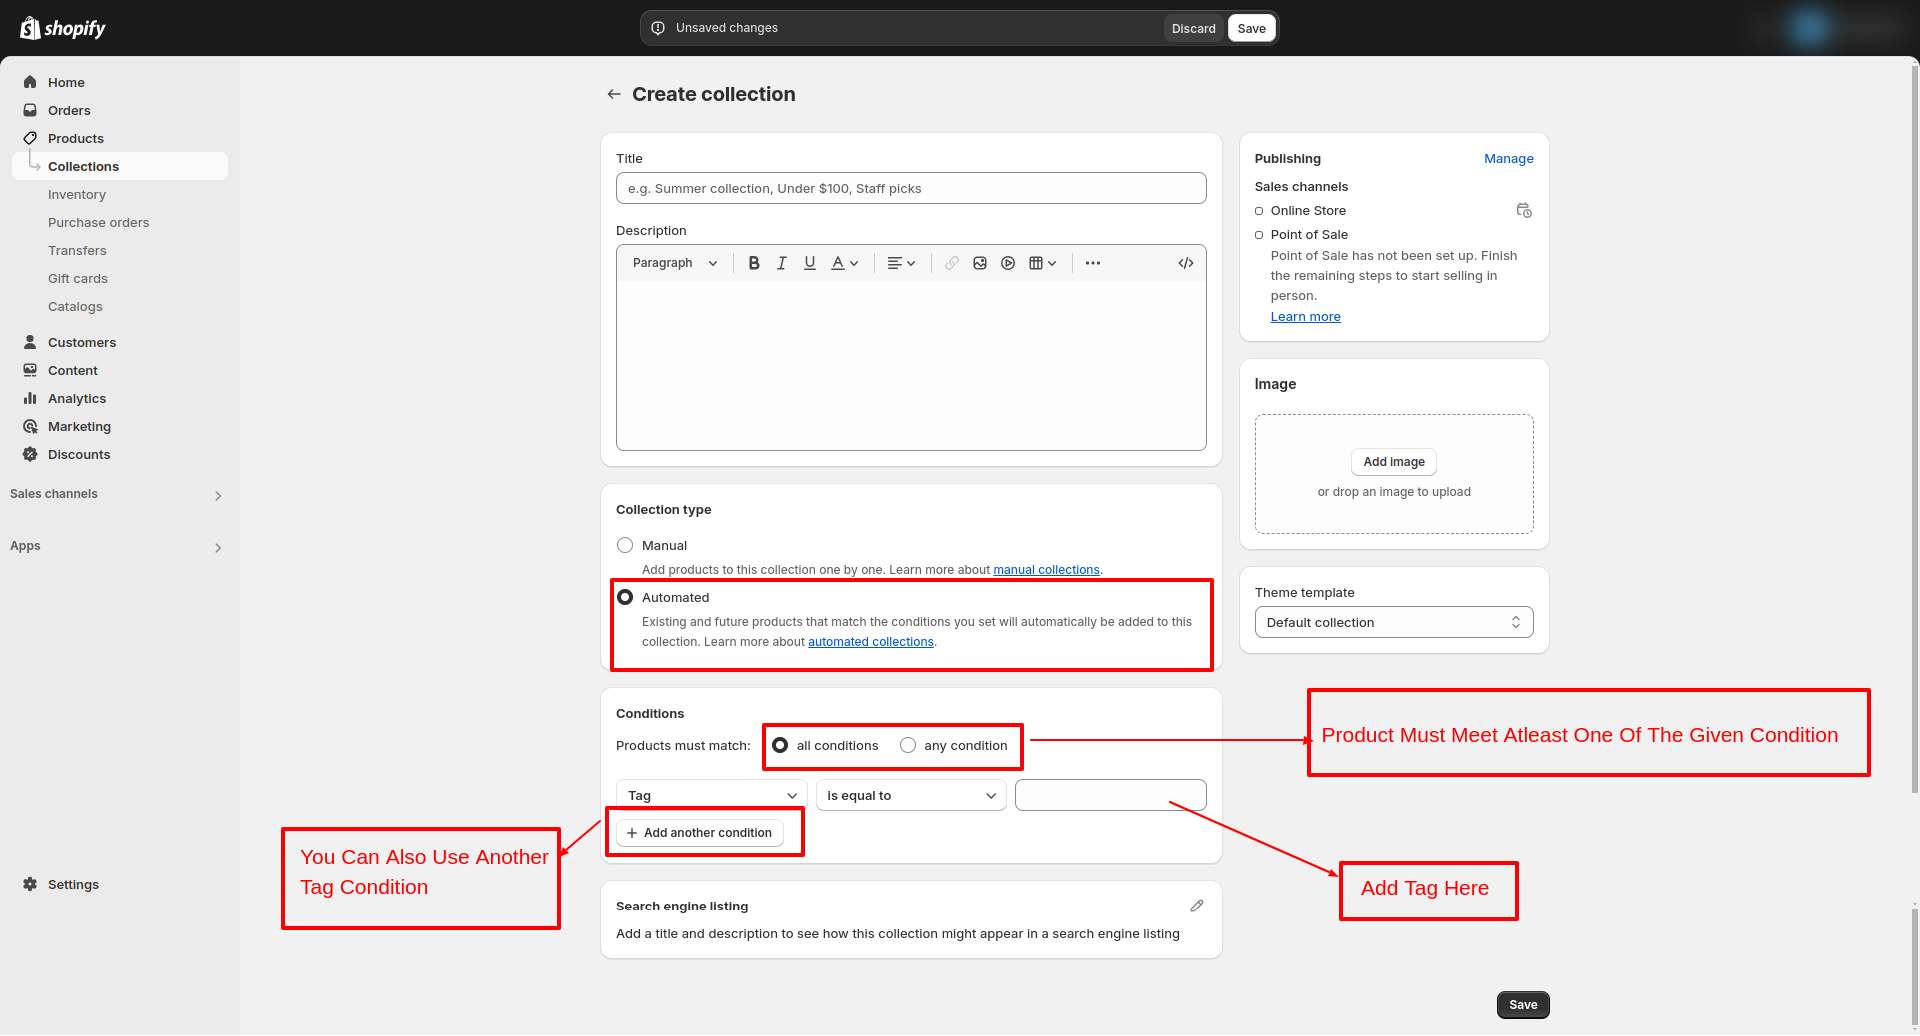
Task: Switch editor to HTML code view
Action: (x=1186, y=263)
